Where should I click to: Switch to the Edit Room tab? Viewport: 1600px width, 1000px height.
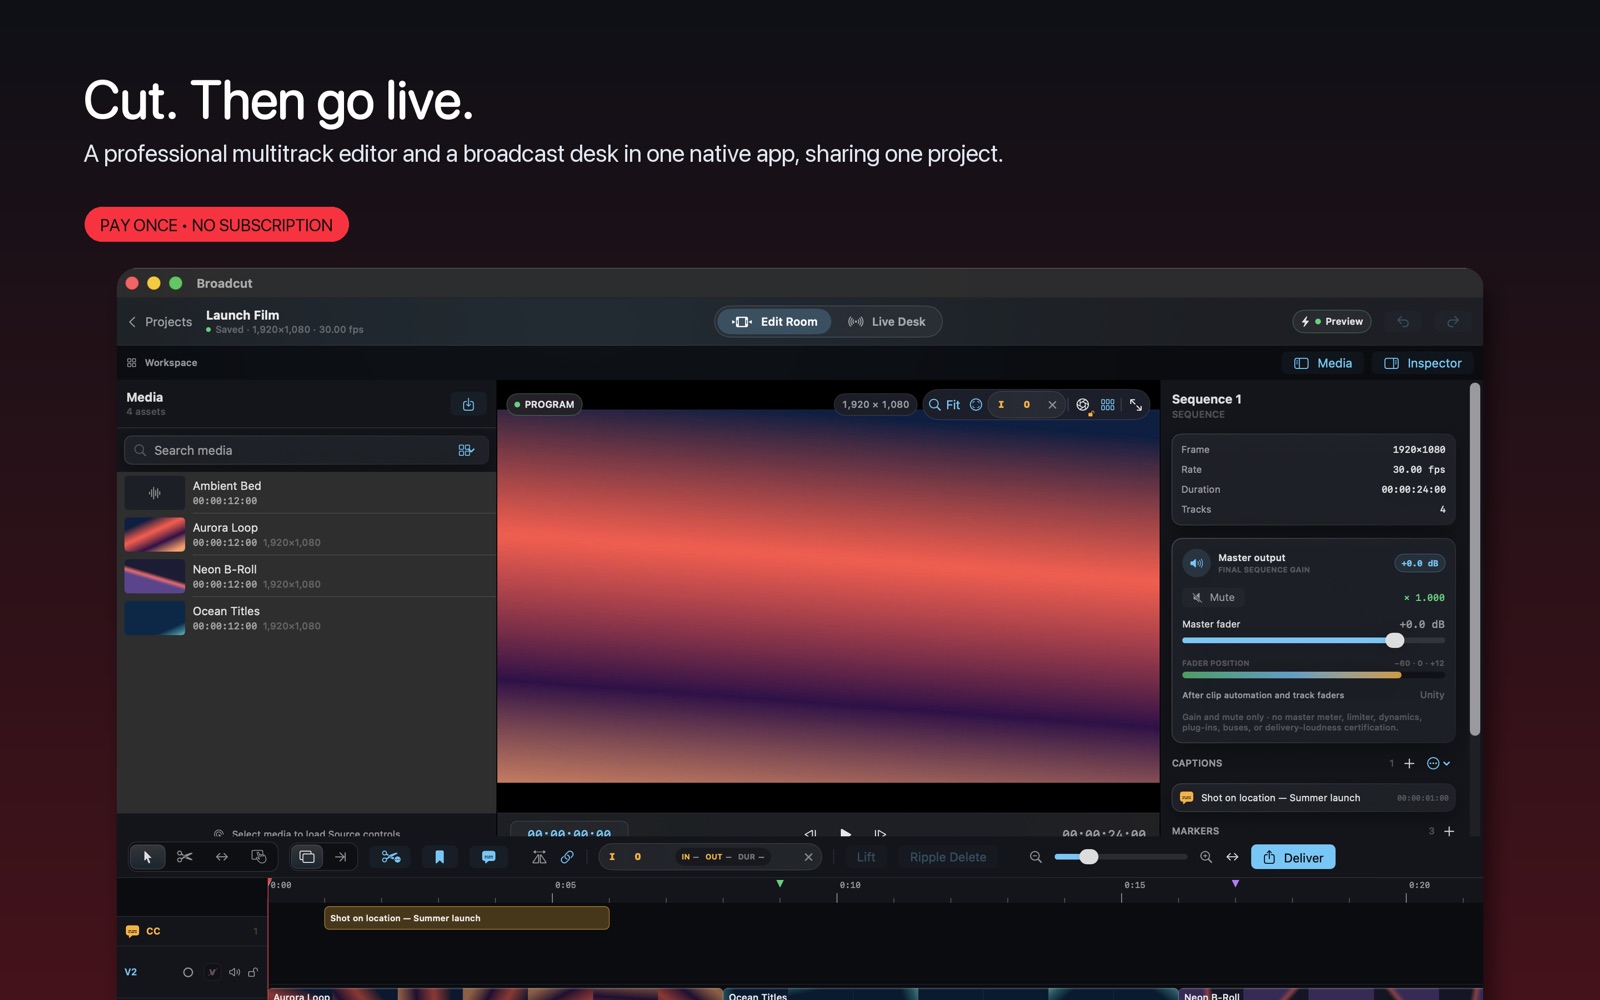pyautogui.click(x=775, y=322)
